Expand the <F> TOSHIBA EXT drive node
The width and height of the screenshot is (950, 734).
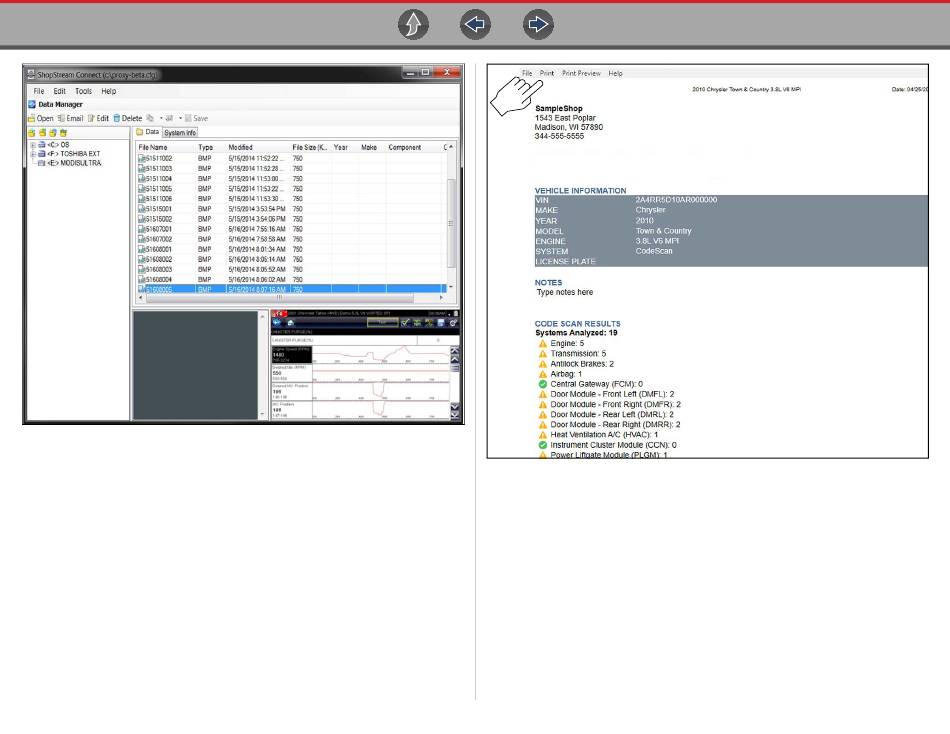33,154
